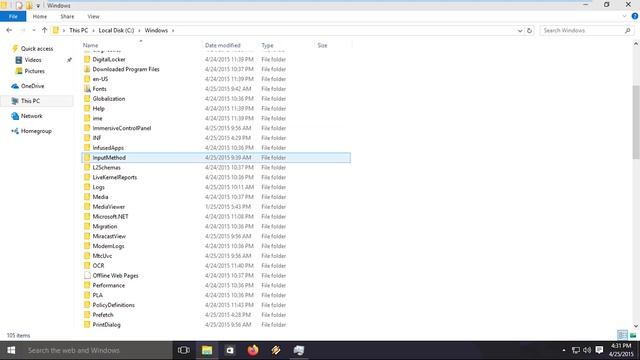
Task: Click Local Disk (C:) breadcrumb
Action: click(116, 31)
